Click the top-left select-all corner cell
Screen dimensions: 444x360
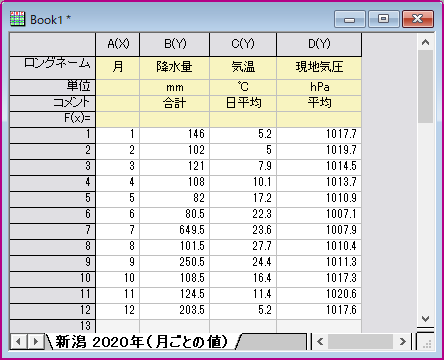pyautogui.click(x=53, y=44)
